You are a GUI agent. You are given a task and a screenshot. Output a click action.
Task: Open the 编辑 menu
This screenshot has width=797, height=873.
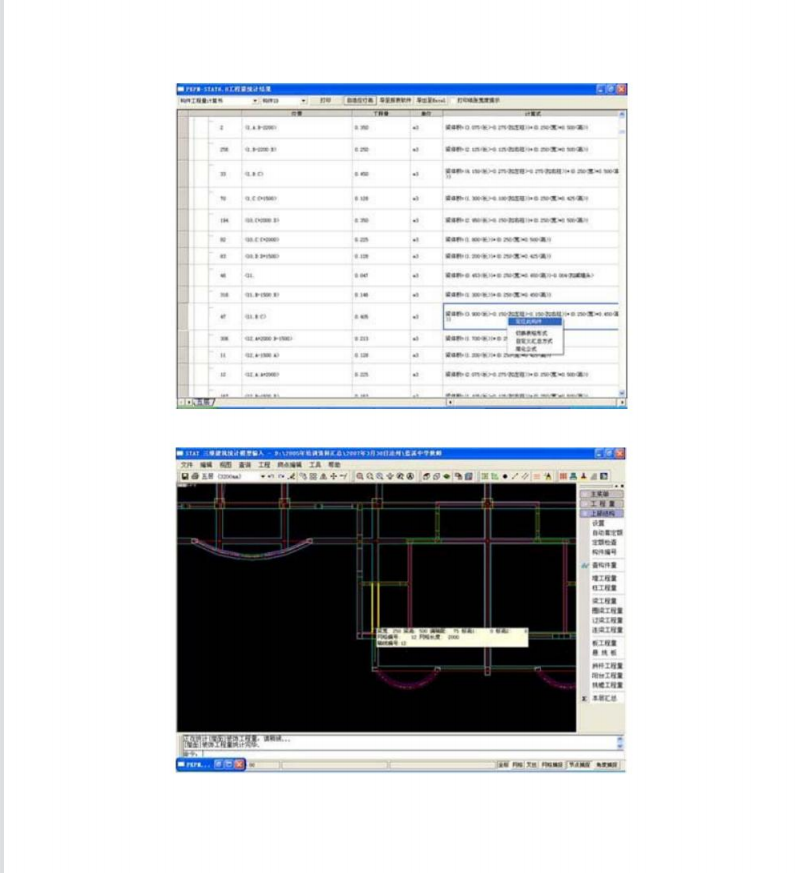coord(206,464)
